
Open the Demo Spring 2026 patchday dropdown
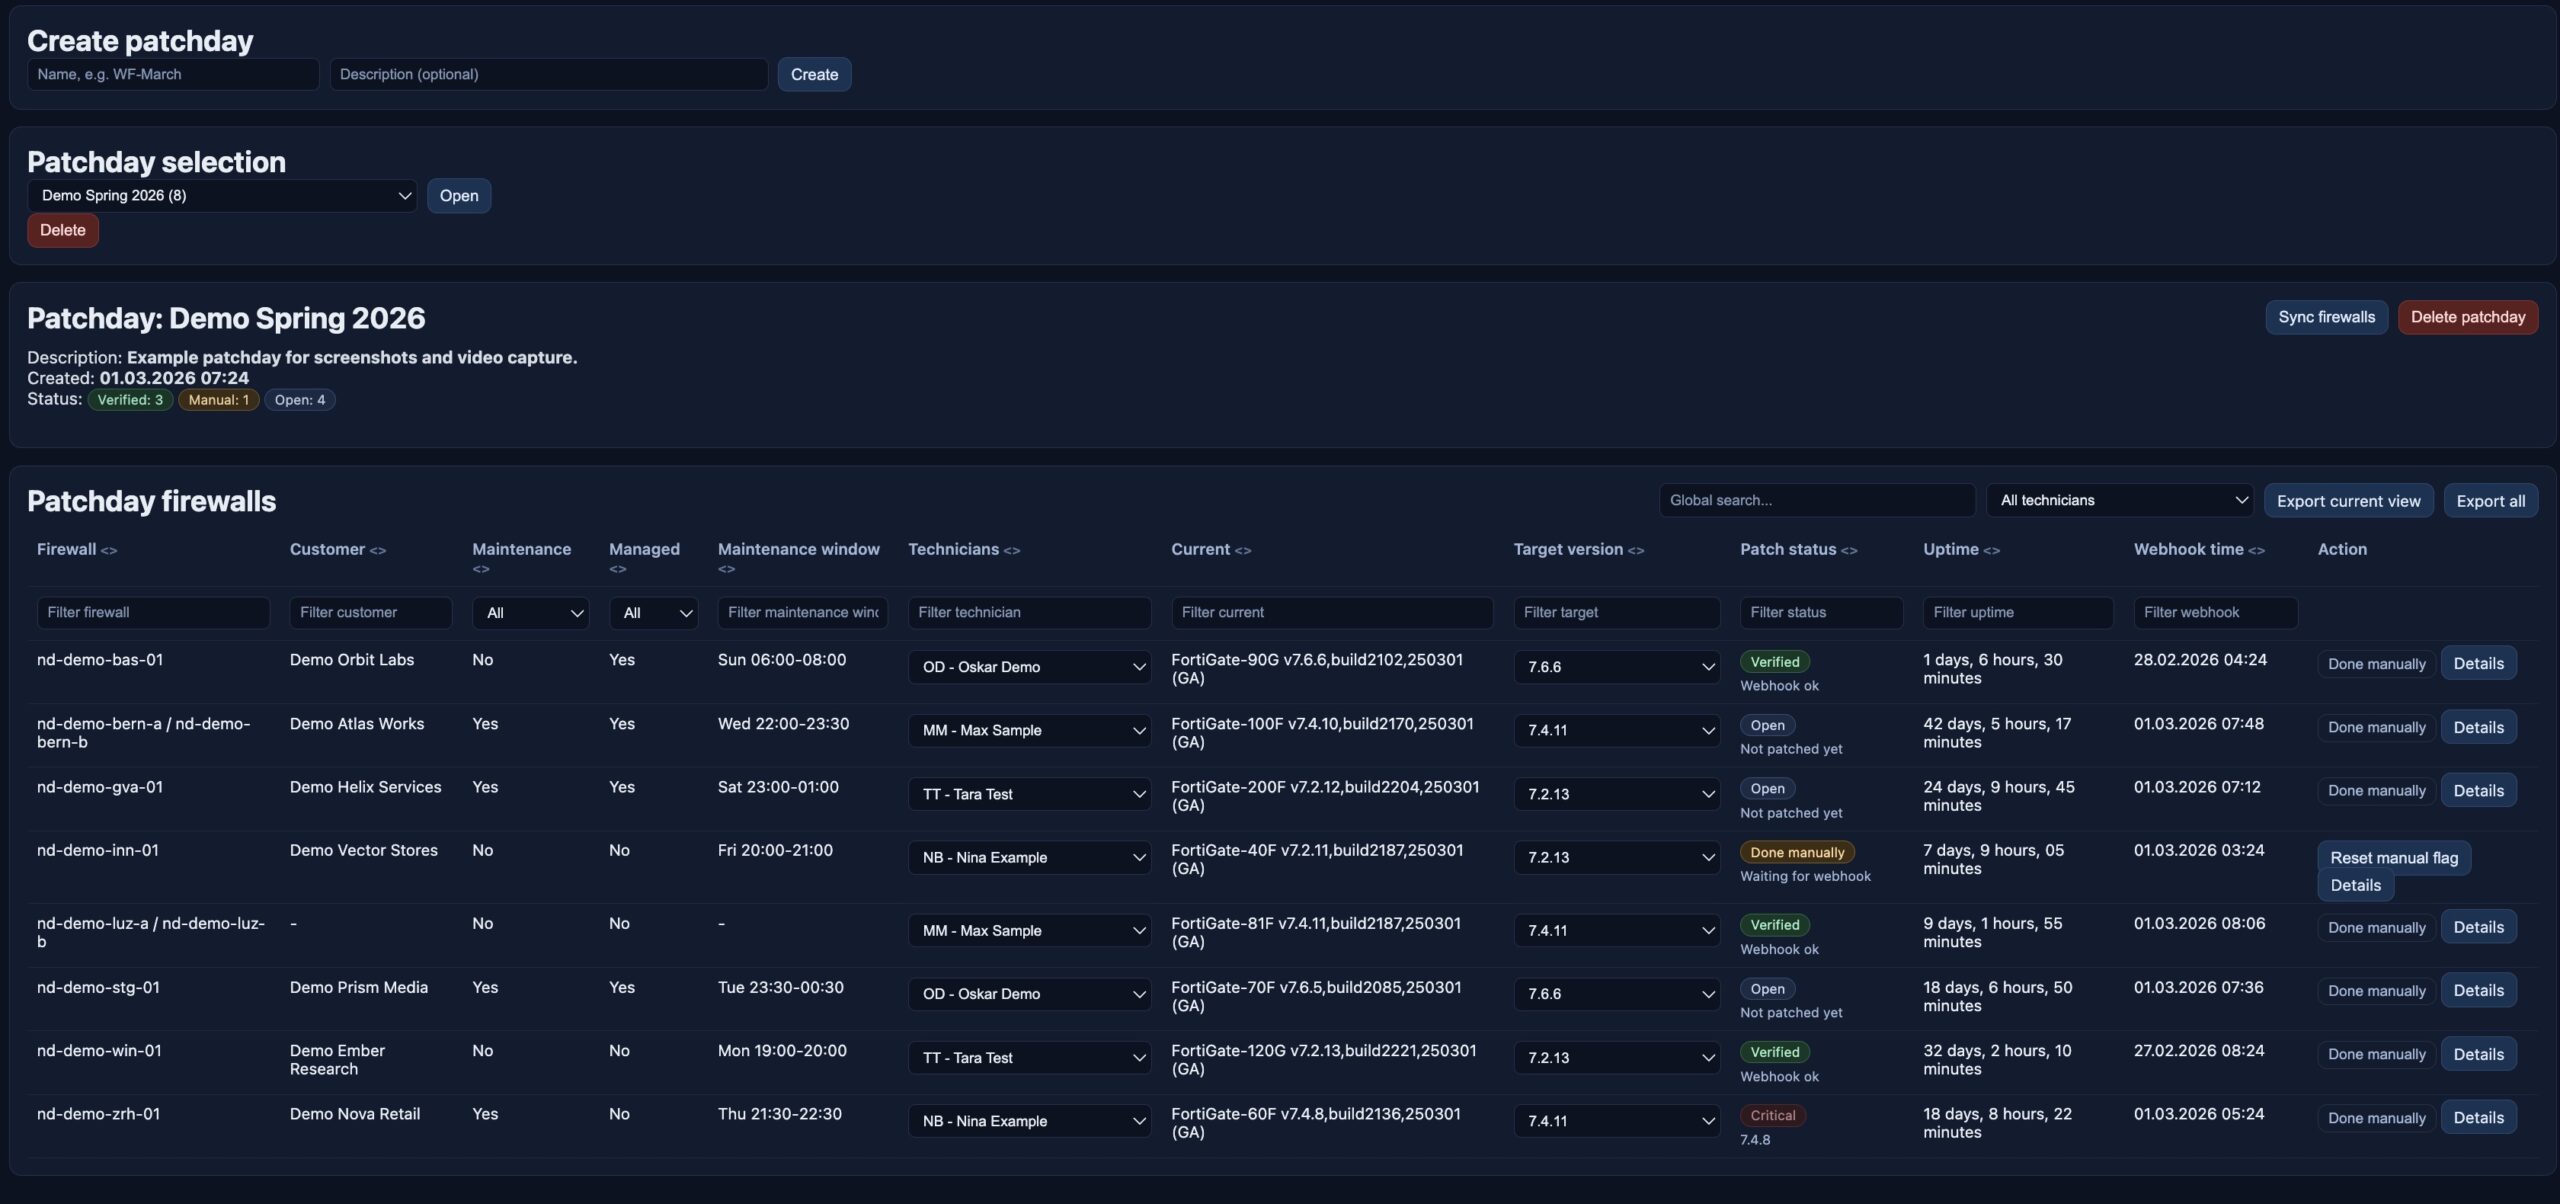click(x=222, y=196)
